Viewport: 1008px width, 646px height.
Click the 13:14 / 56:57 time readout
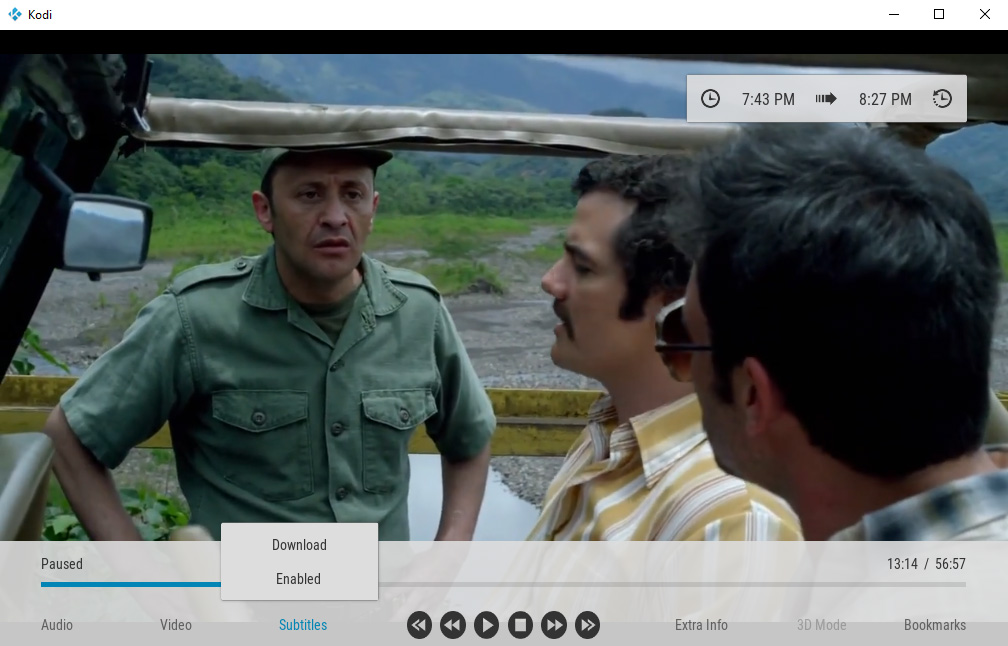tap(926, 564)
